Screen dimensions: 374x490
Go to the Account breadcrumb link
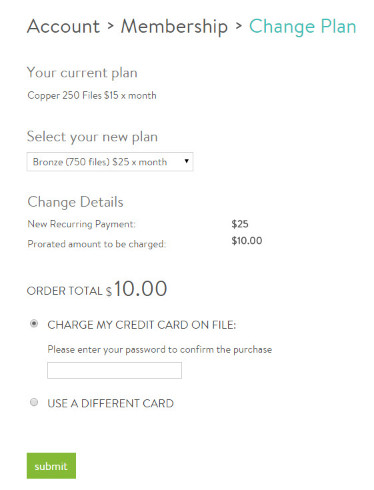point(63,26)
